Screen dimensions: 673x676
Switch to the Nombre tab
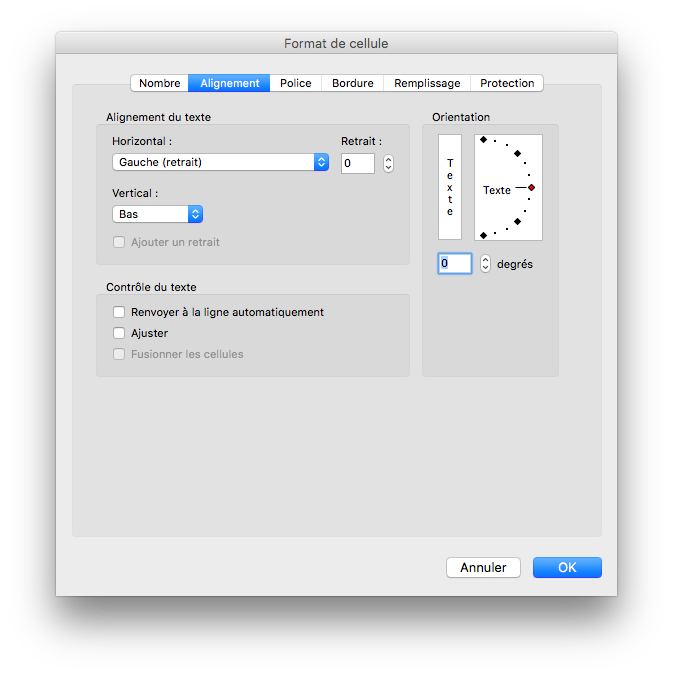pos(160,83)
